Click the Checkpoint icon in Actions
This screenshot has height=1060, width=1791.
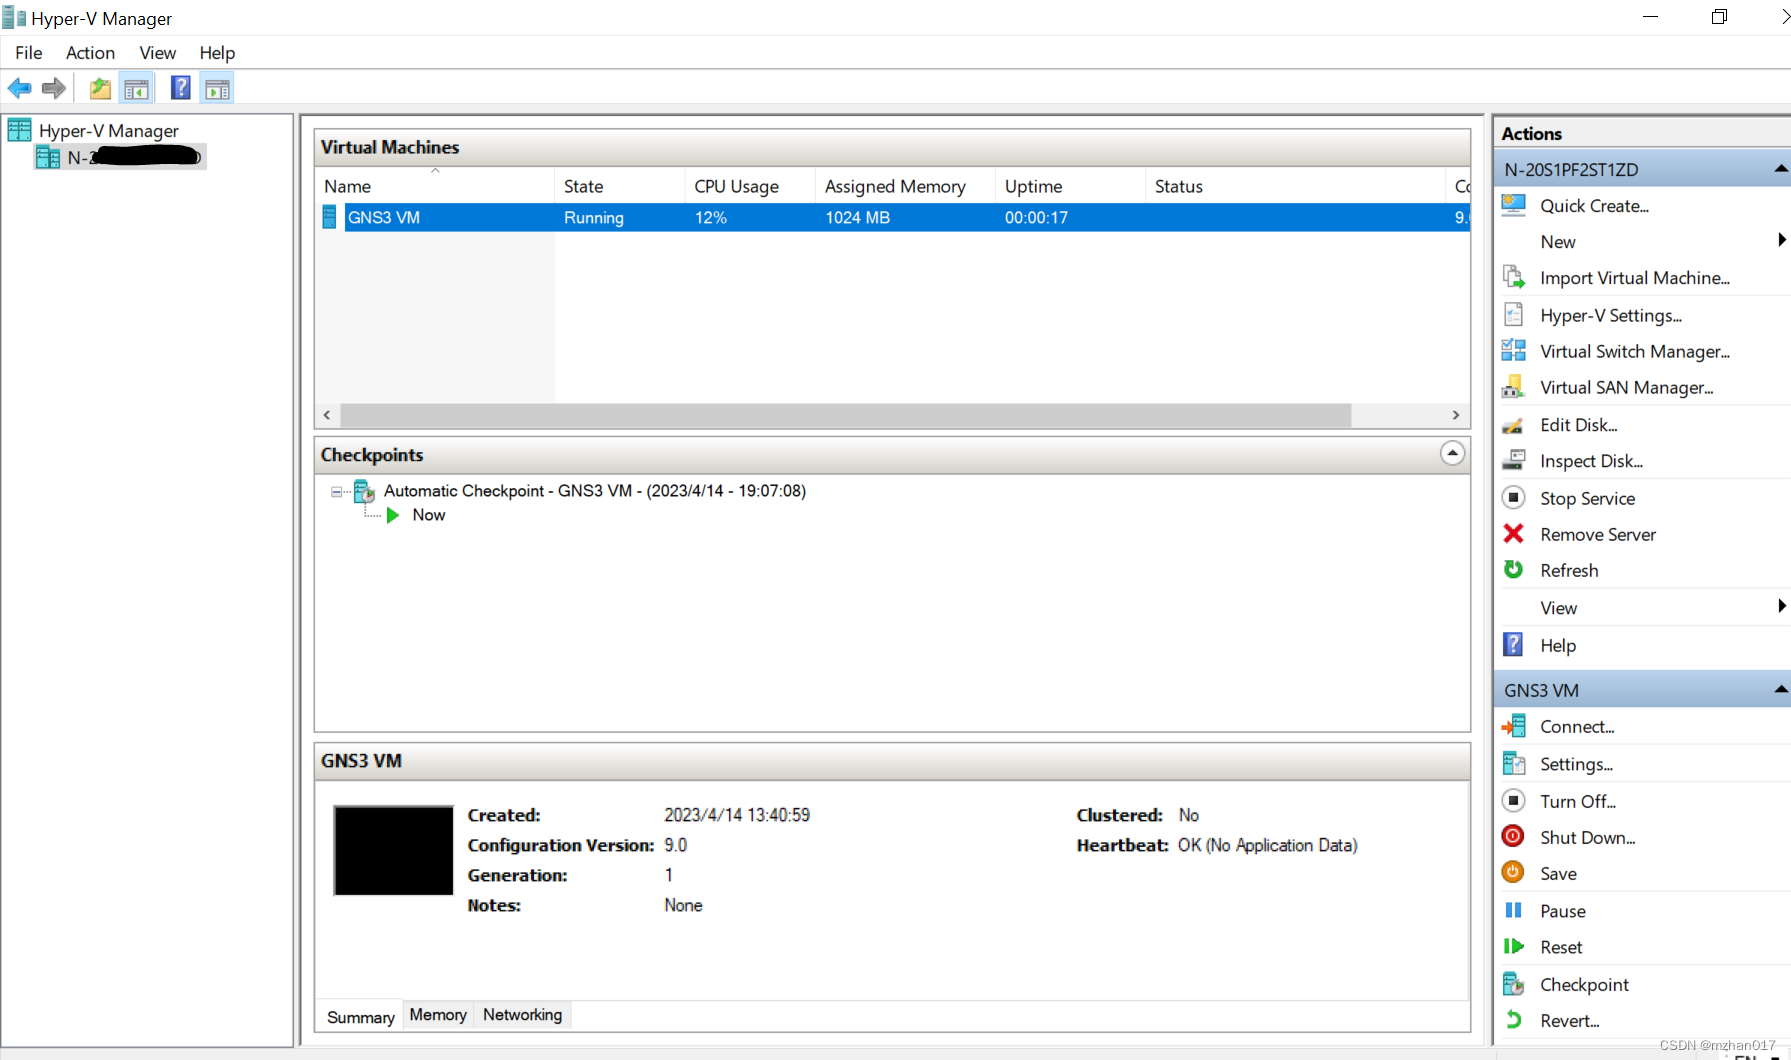1514,984
